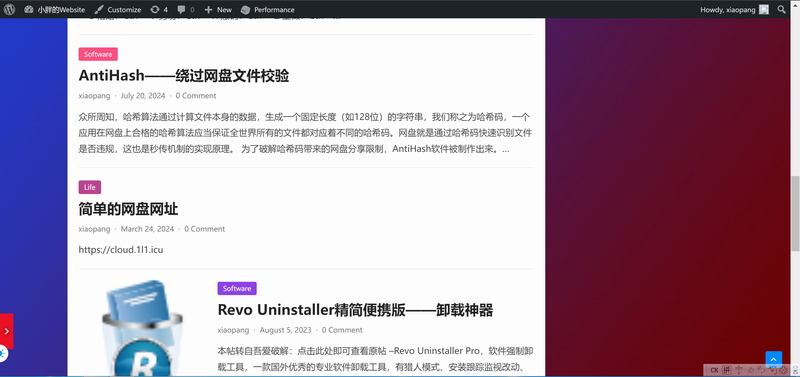Open 0 Comment link of Revo Uninstaller post

point(342,330)
